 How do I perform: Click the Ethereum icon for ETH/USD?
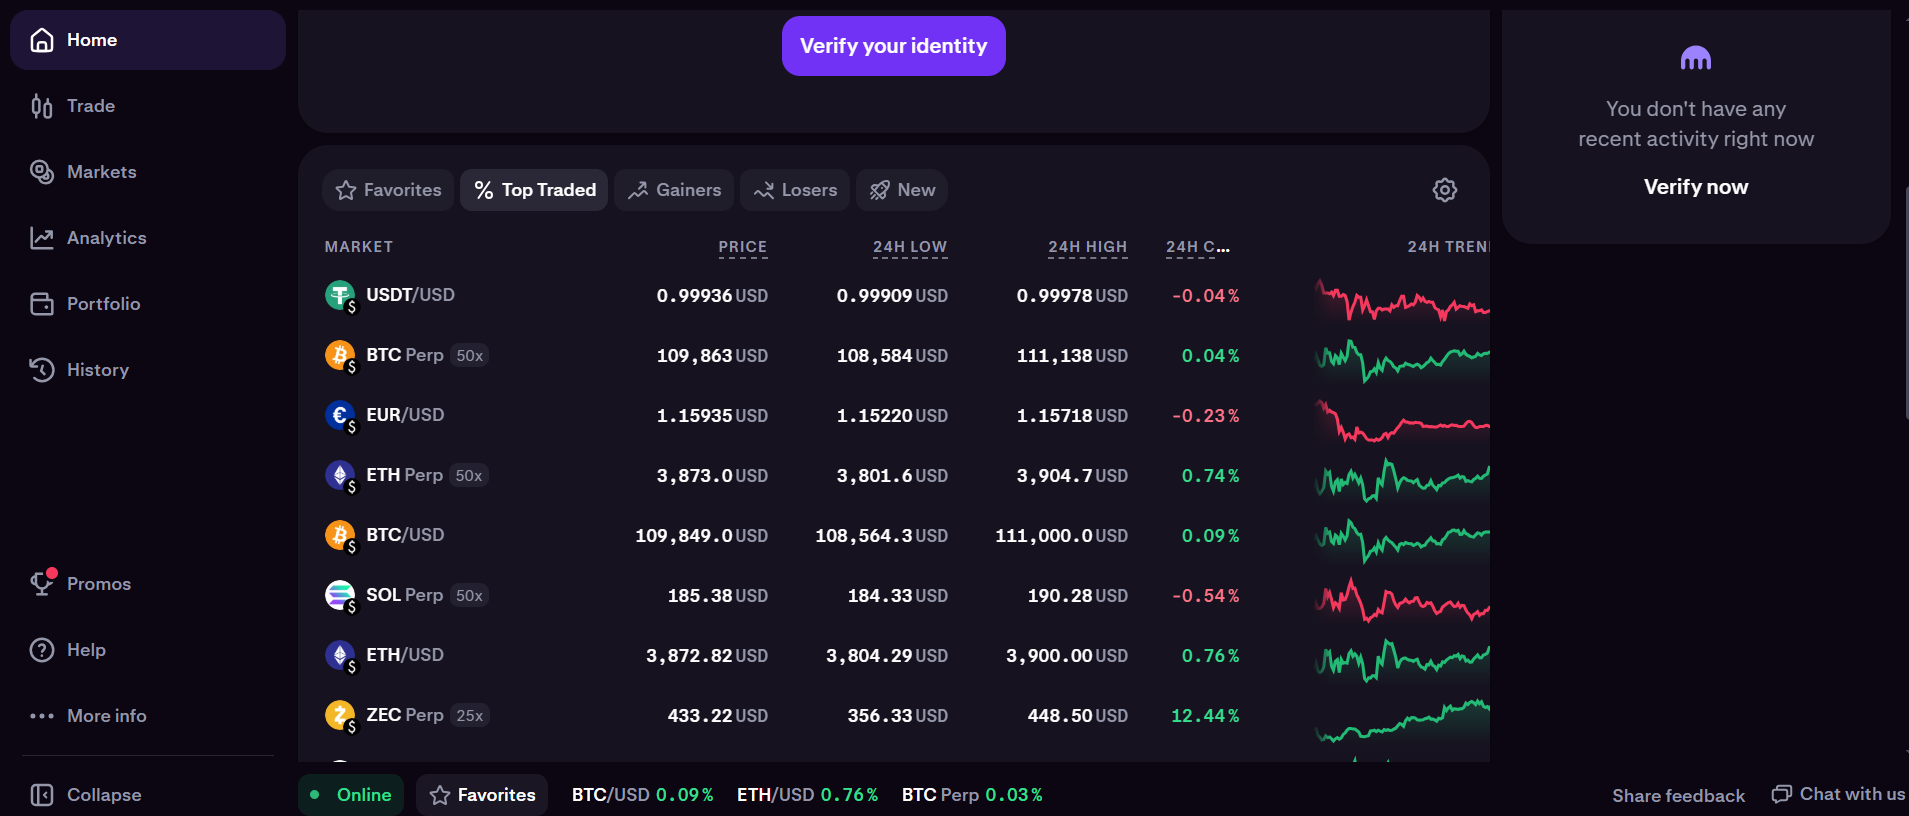(x=339, y=655)
